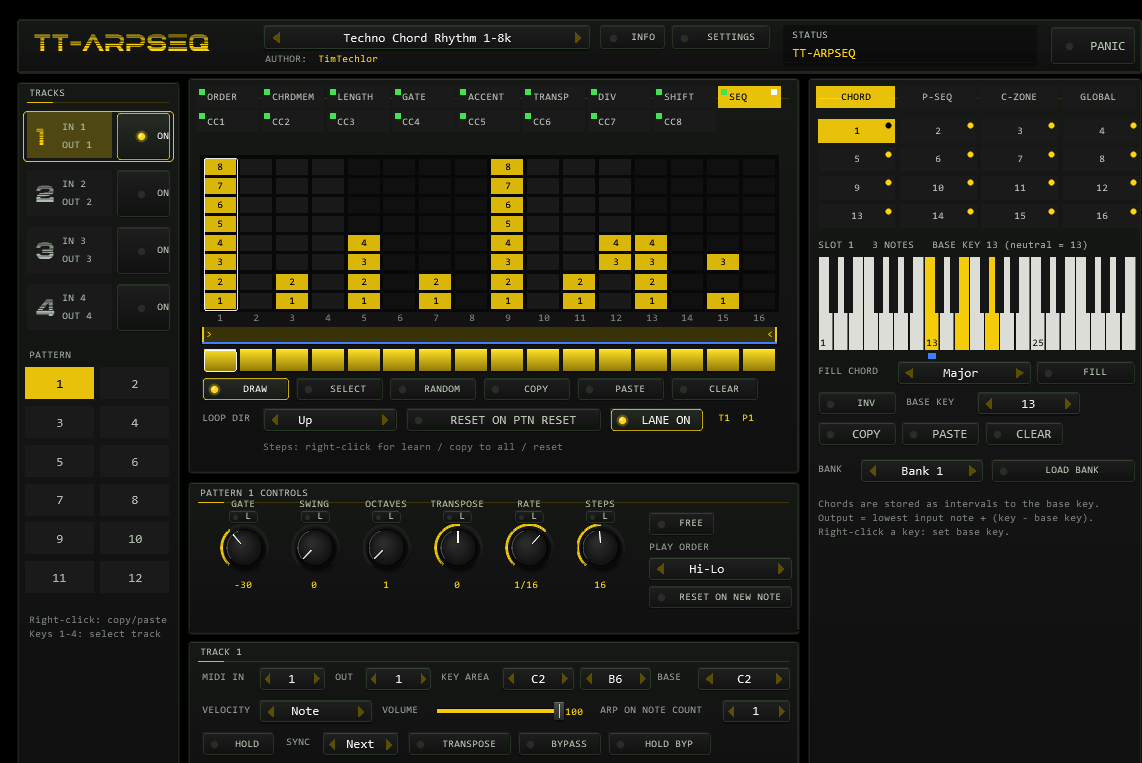Decrease BASE KEY 13 using its left arrow
Image resolution: width=1142 pixels, height=763 pixels.
[x=988, y=403]
